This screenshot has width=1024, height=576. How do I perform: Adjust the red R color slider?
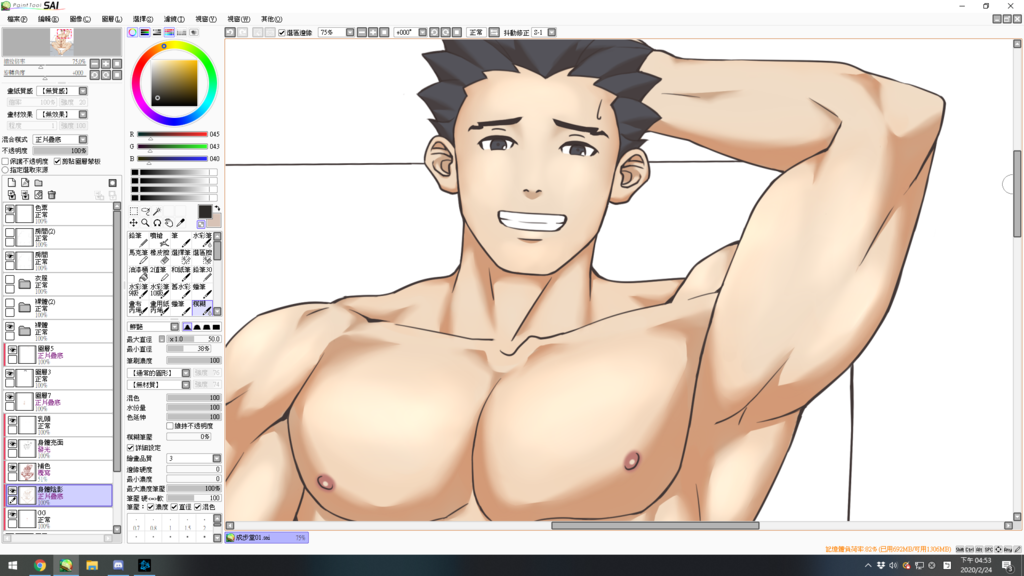pos(172,135)
